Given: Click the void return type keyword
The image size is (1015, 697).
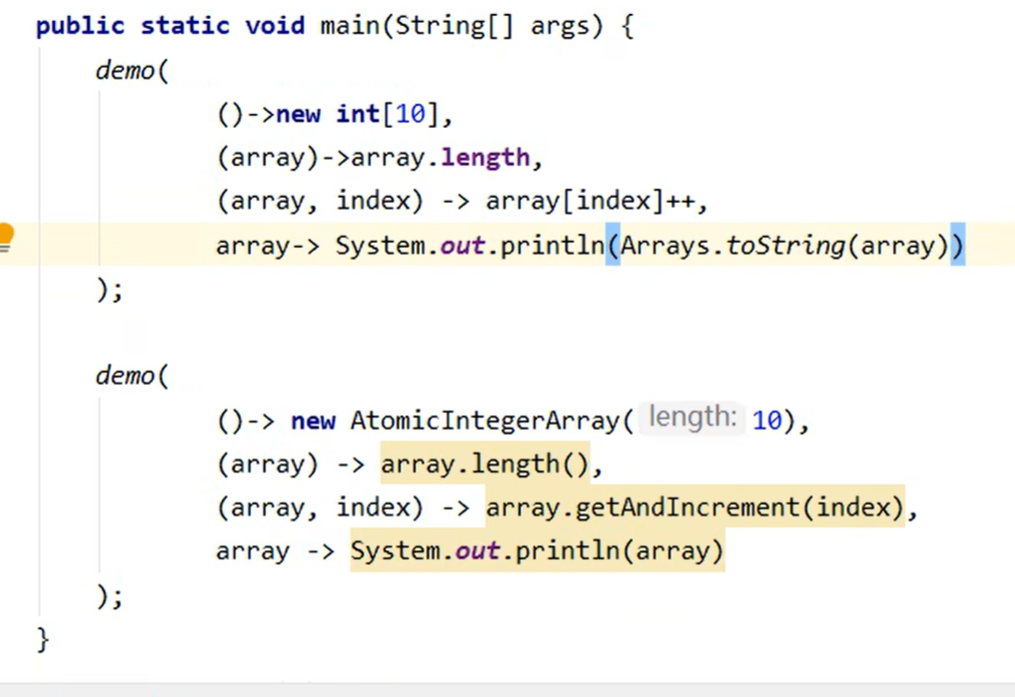Looking at the screenshot, I should (275, 25).
